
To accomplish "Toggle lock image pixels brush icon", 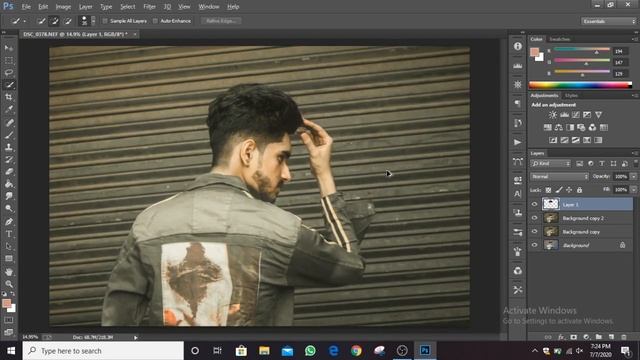I will click(559, 190).
